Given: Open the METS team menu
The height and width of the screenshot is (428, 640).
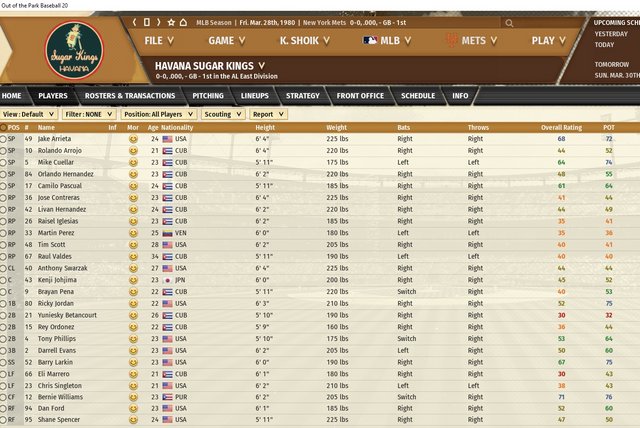Looking at the screenshot, I should tap(472, 40).
